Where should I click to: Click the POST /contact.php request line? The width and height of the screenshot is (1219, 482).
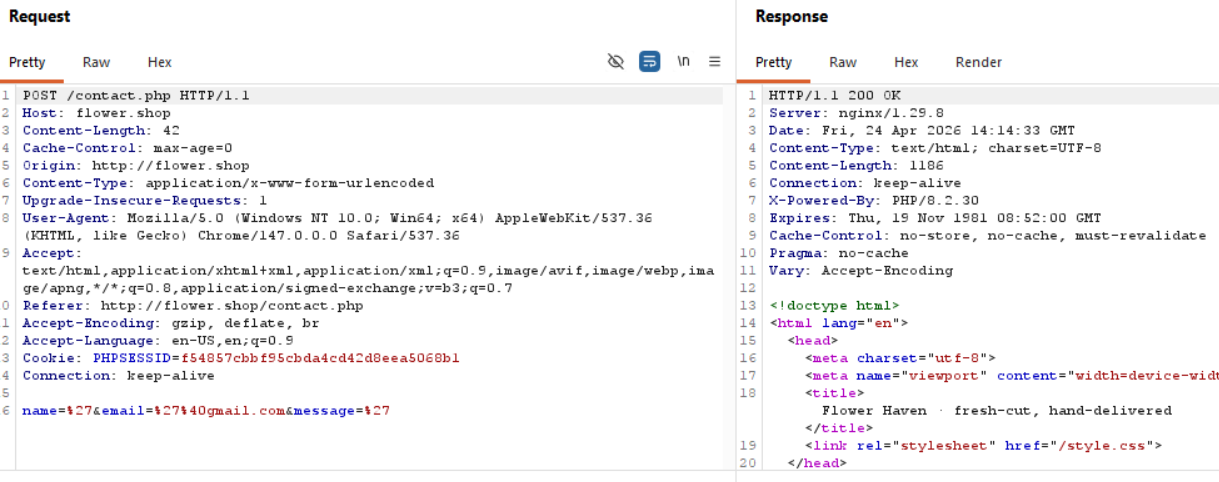[136, 96]
